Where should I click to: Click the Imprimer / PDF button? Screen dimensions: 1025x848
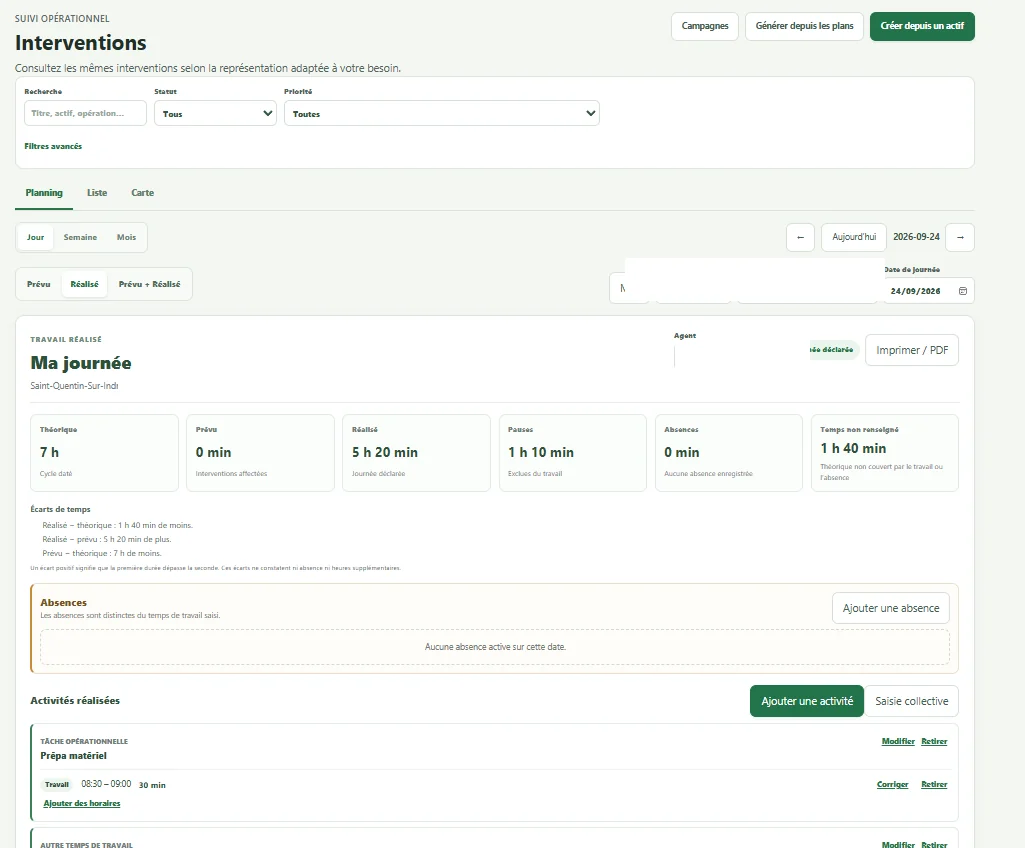click(x=912, y=350)
